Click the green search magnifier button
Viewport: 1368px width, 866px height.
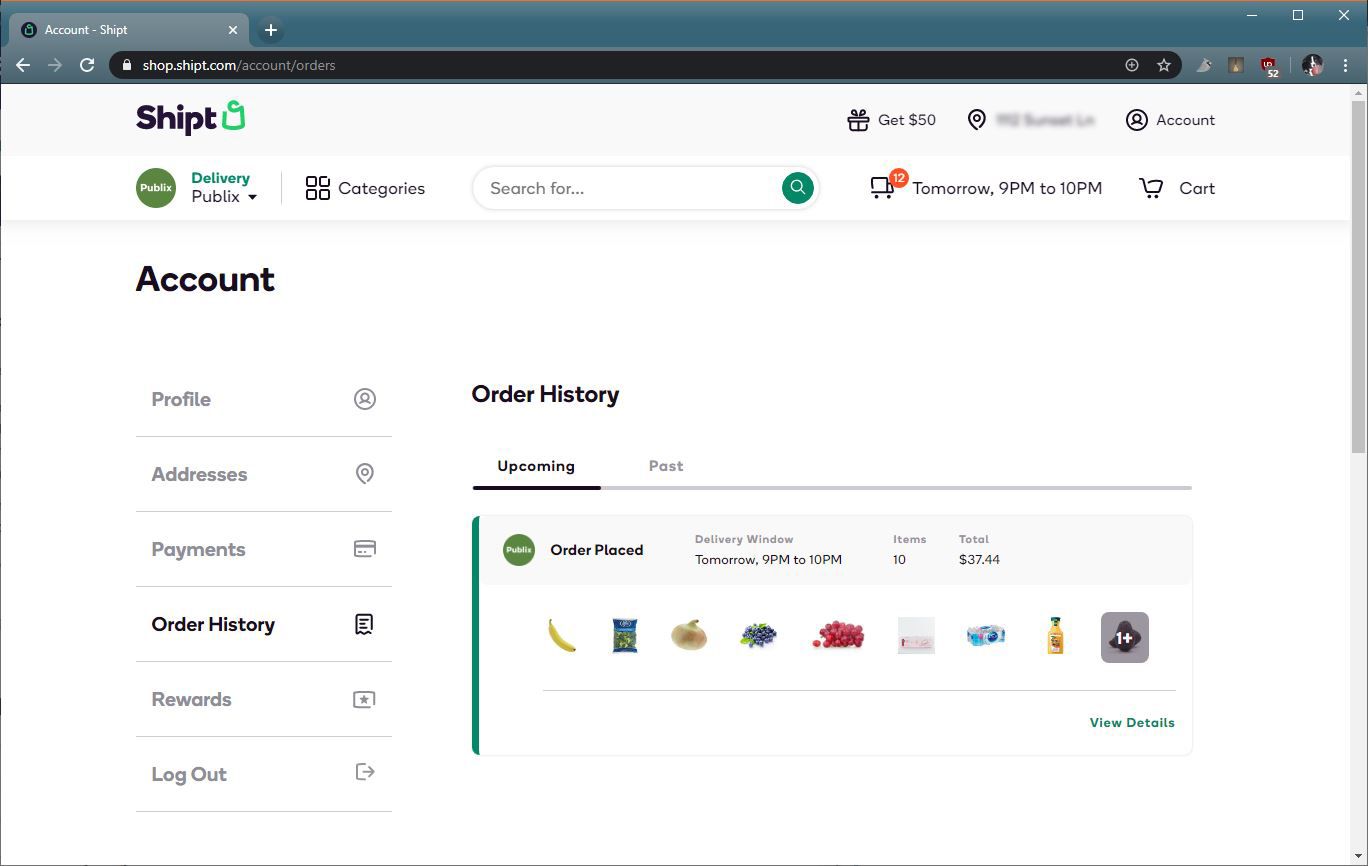tap(797, 188)
